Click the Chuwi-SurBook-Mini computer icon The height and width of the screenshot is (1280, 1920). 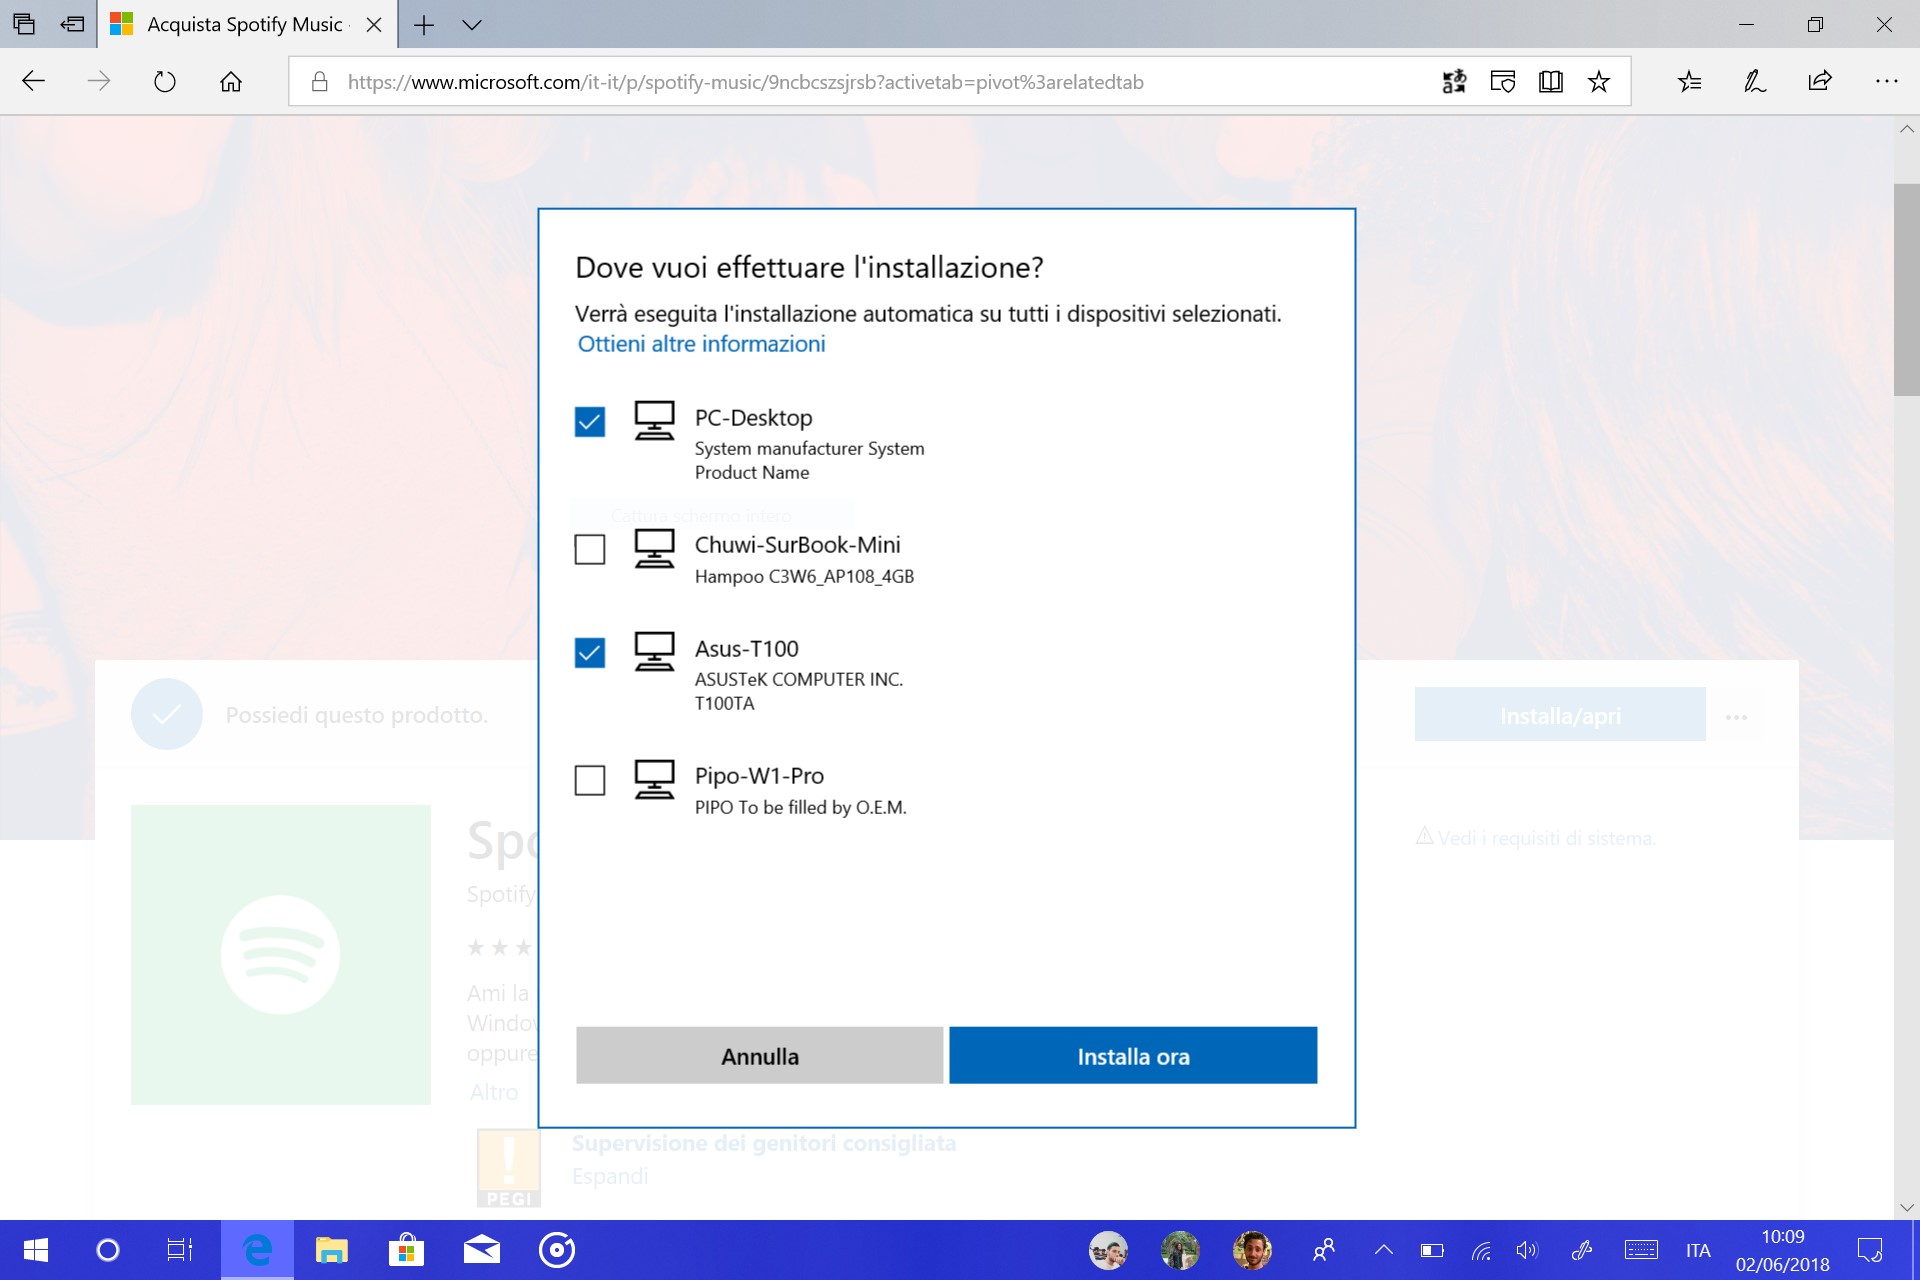(655, 548)
